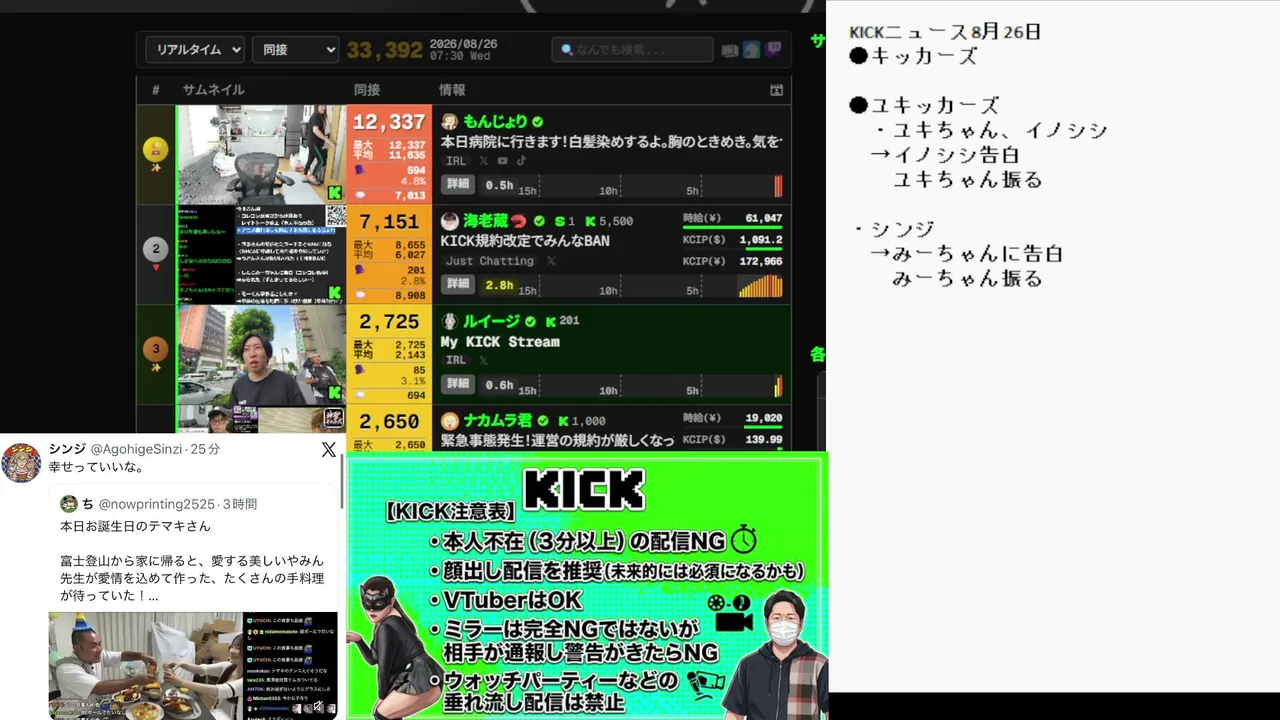Open もんじょり's YouTube social icon
1280x720 pixels.
[503, 161]
